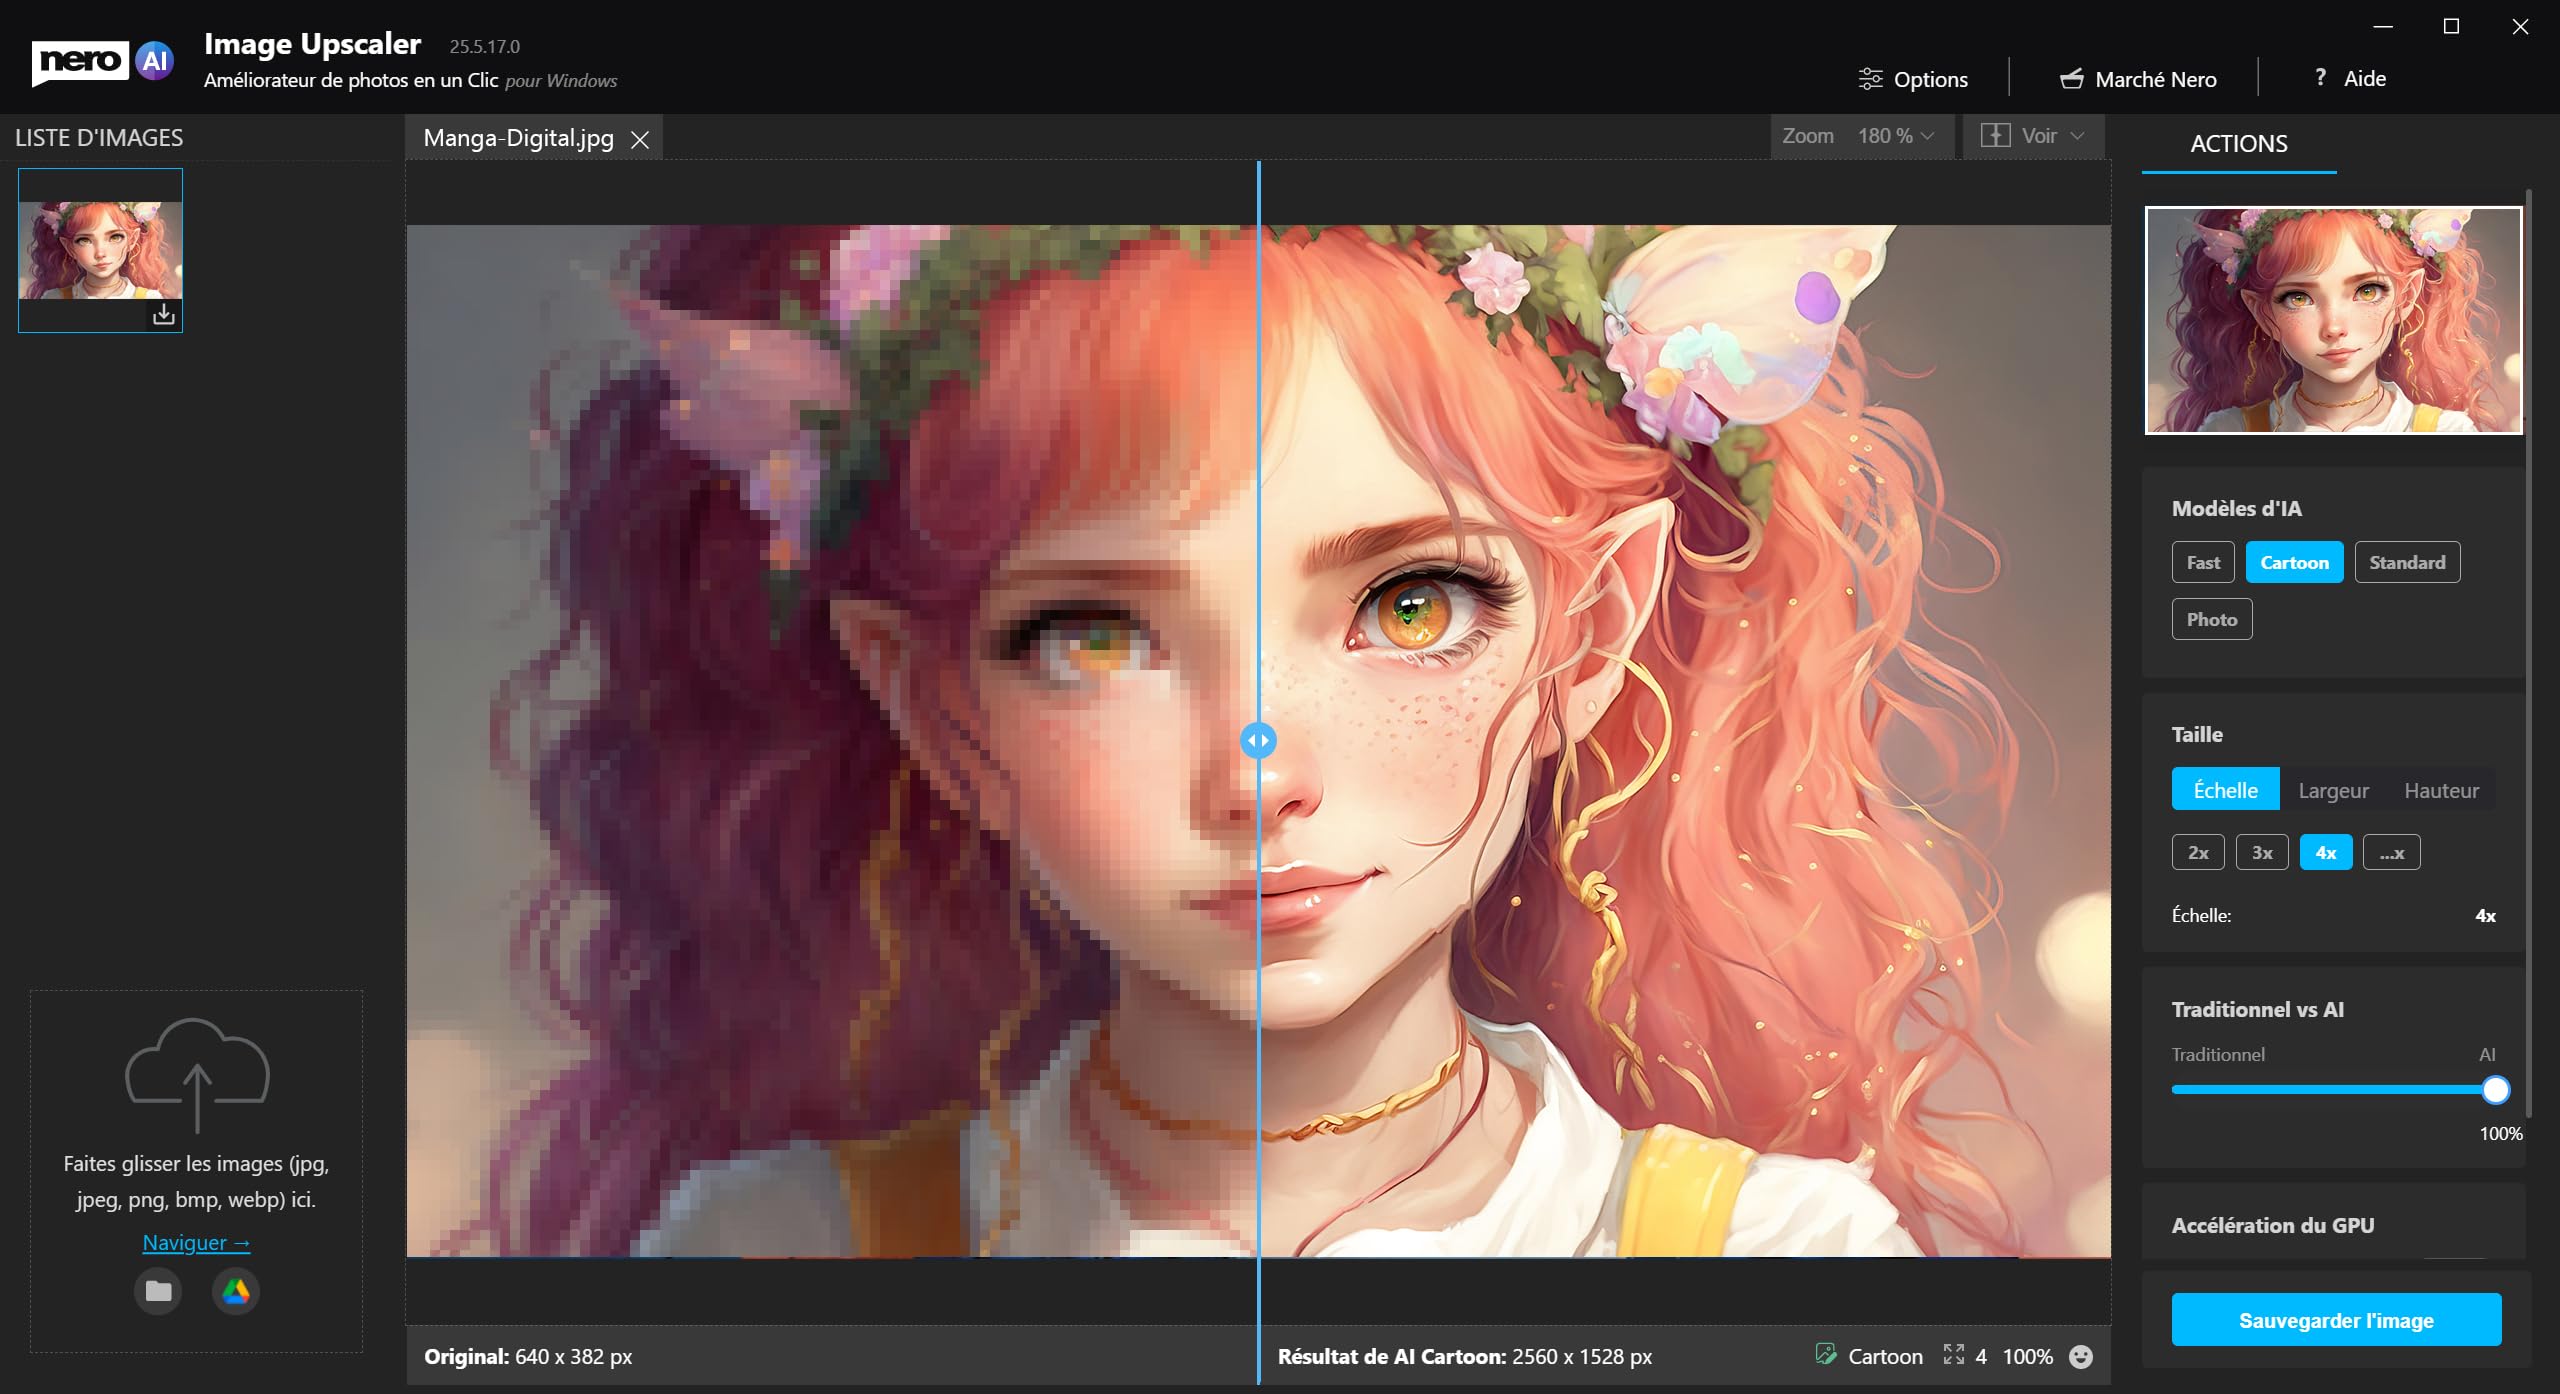Select the Cartoon AI model
This screenshot has width=2560, height=1394.
2294,562
